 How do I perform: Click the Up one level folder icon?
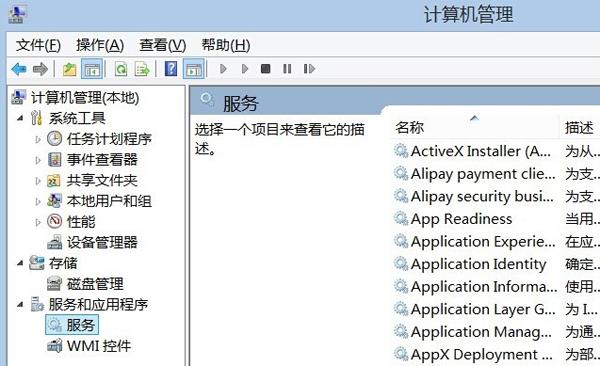[x=69, y=69]
